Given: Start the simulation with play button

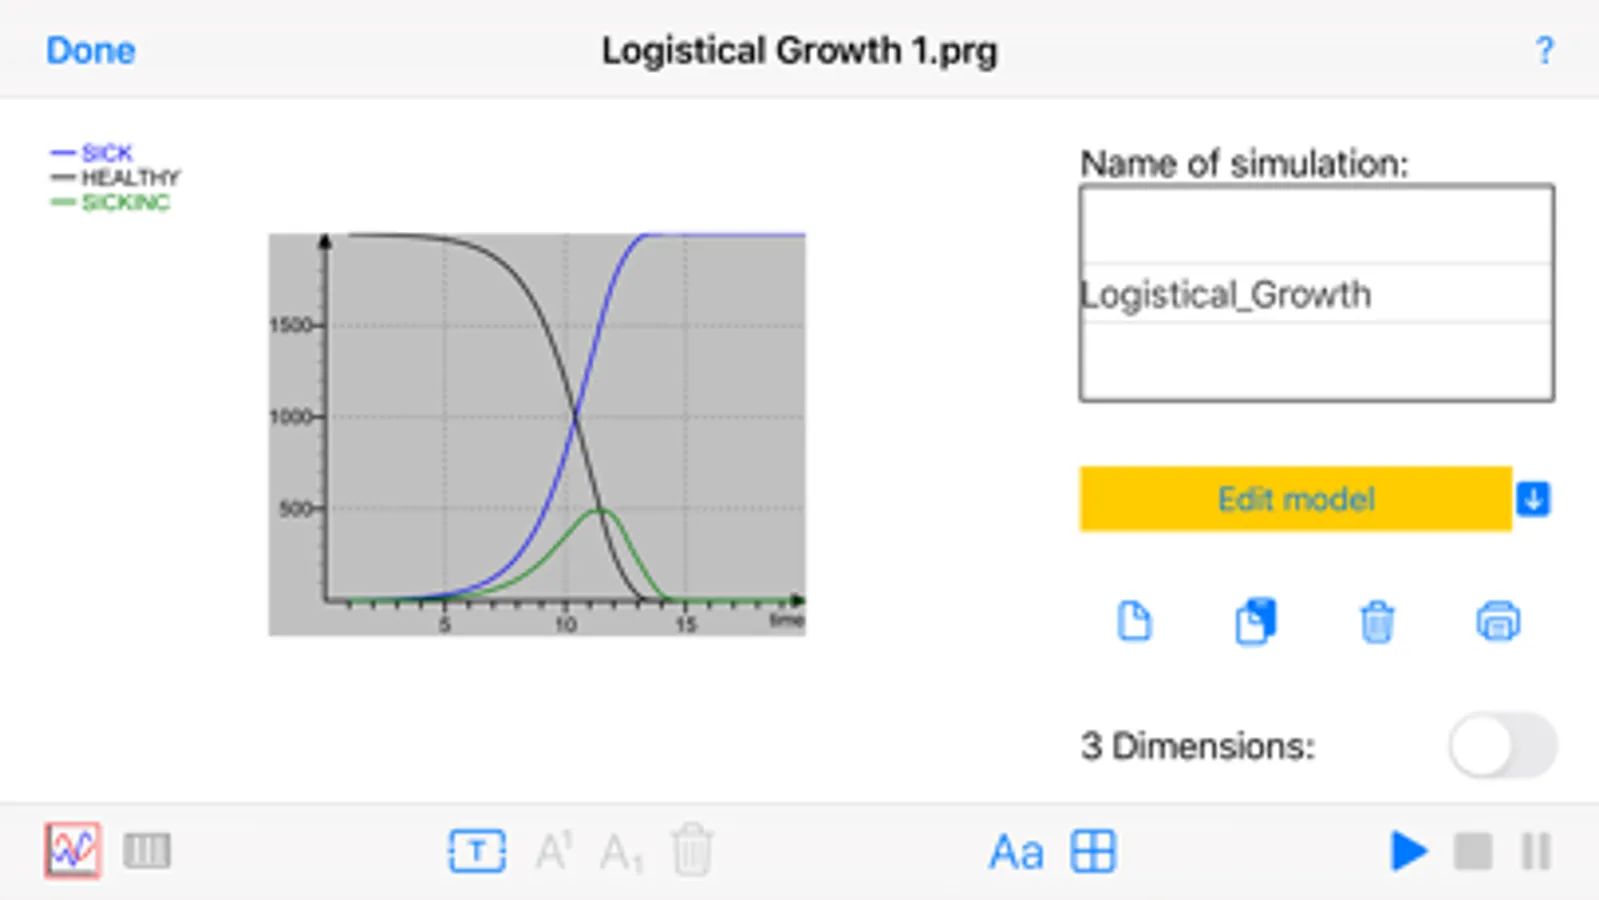Looking at the screenshot, I should (x=1408, y=851).
